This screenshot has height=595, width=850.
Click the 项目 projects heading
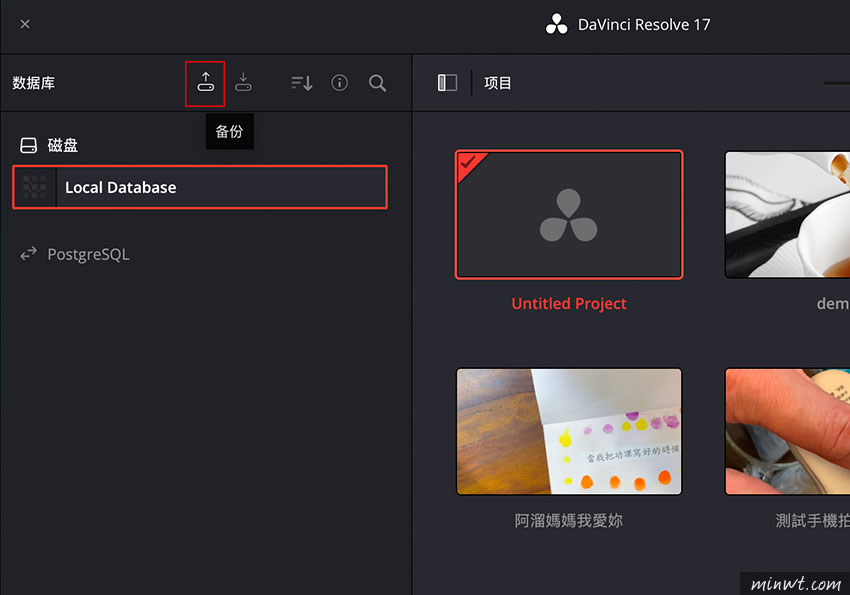coord(498,83)
